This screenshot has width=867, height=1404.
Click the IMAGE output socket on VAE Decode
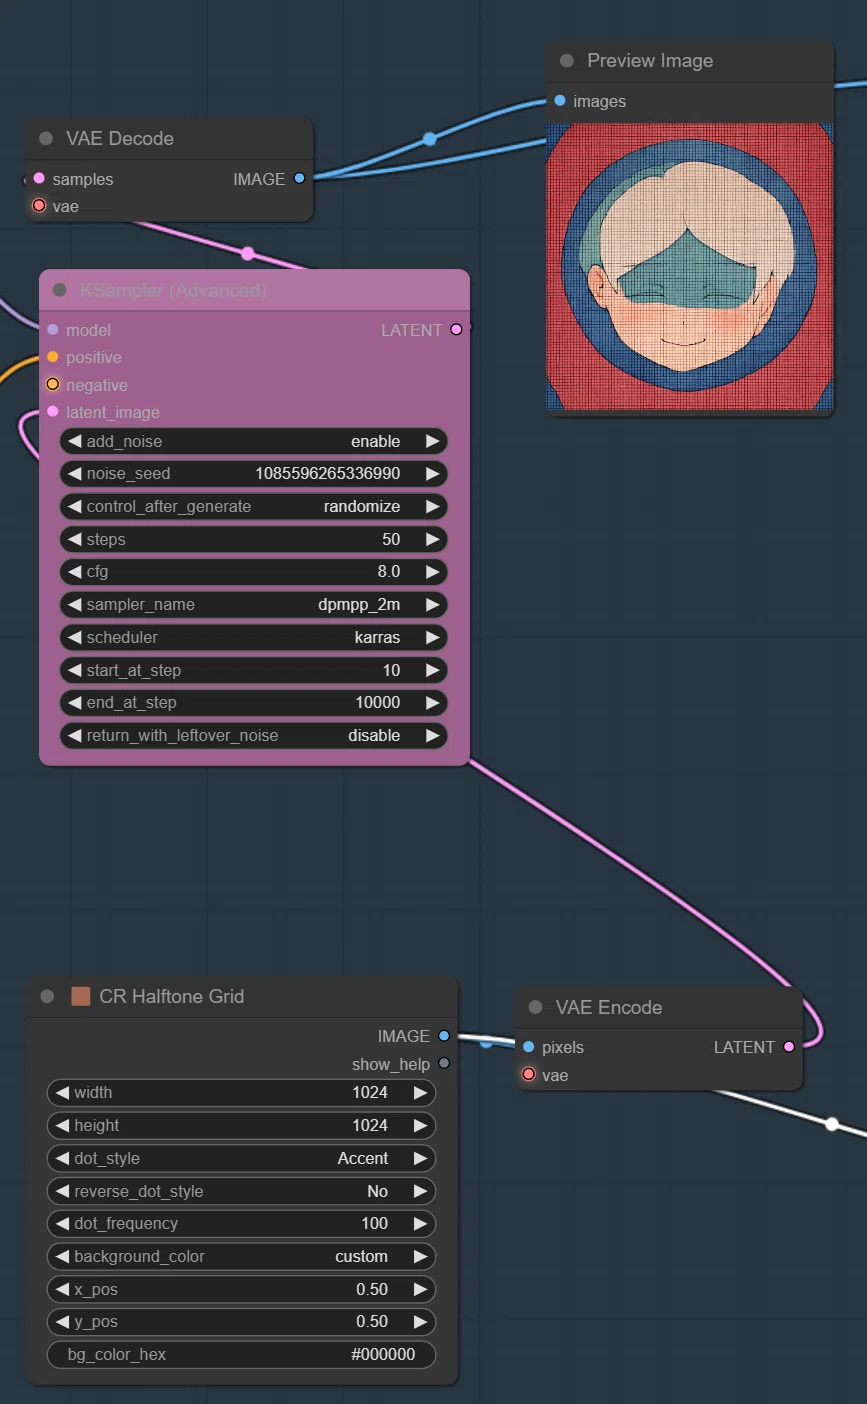pyautogui.click(x=299, y=179)
